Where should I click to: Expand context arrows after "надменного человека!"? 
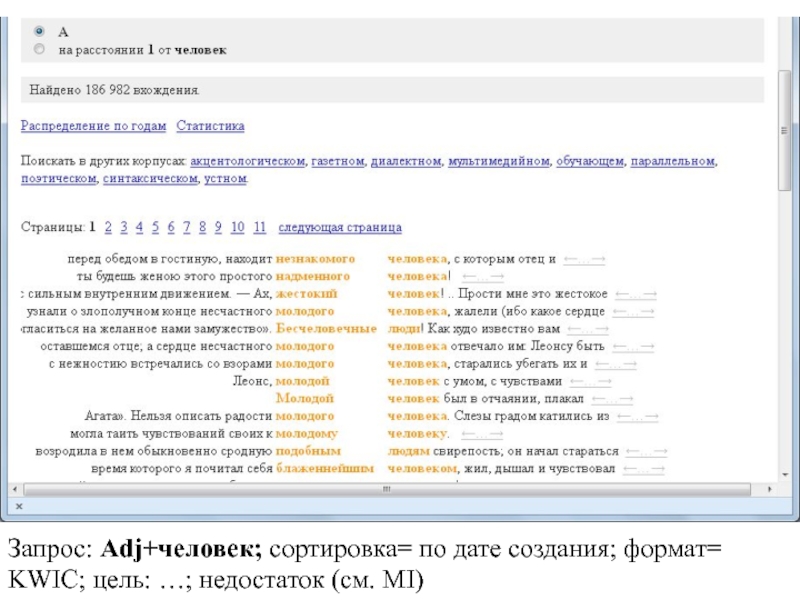click(x=483, y=276)
